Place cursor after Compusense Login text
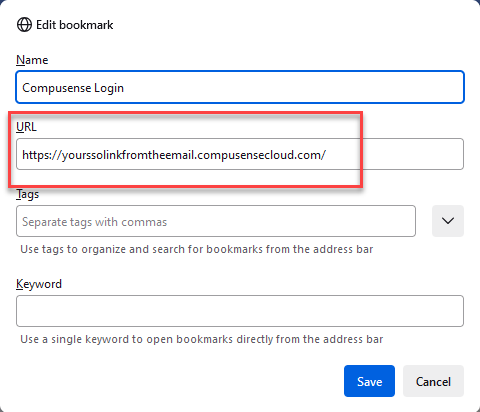Image resolution: width=480 pixels, height=412 pixels. tap(125, 88)
